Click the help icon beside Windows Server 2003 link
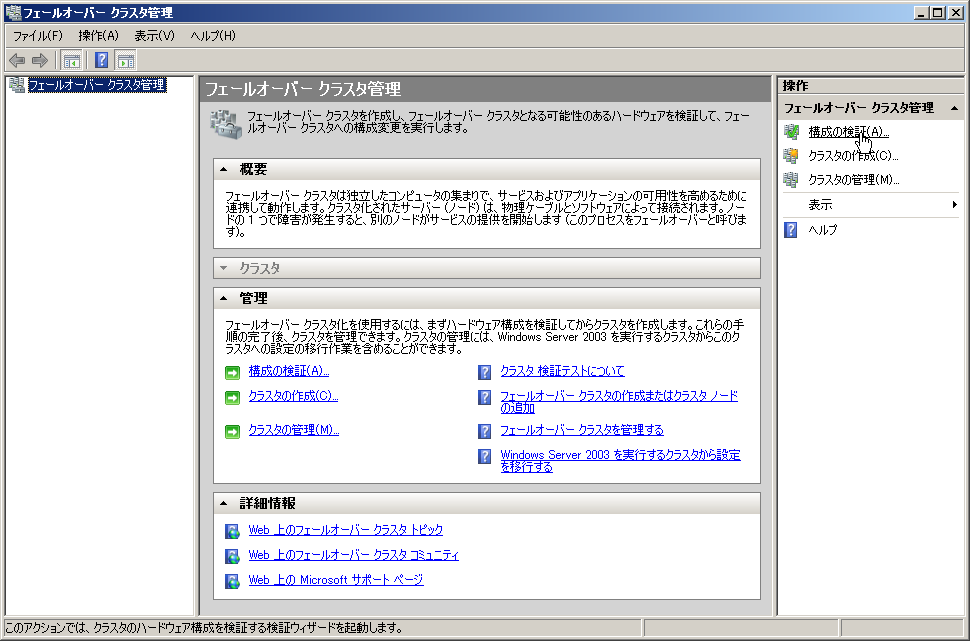 point(484,456)
